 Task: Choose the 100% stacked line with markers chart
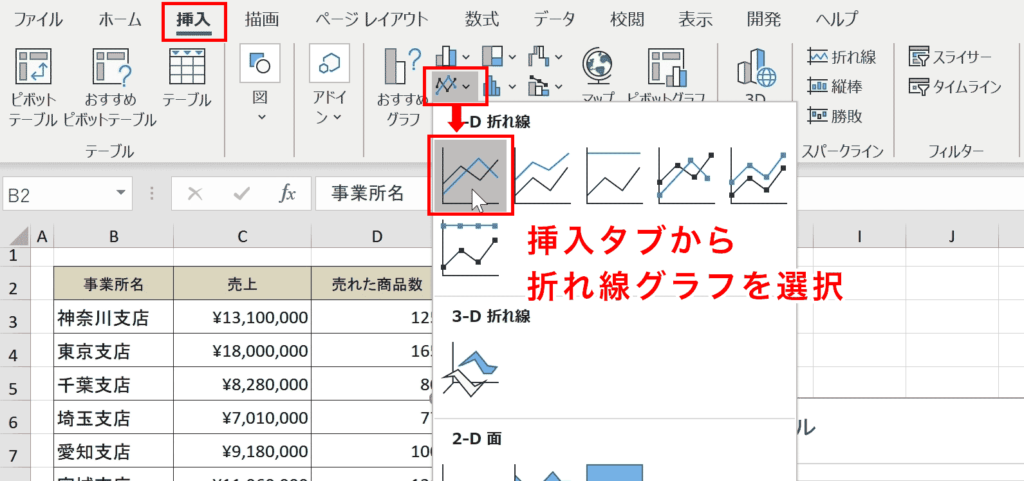pos(470,248)
